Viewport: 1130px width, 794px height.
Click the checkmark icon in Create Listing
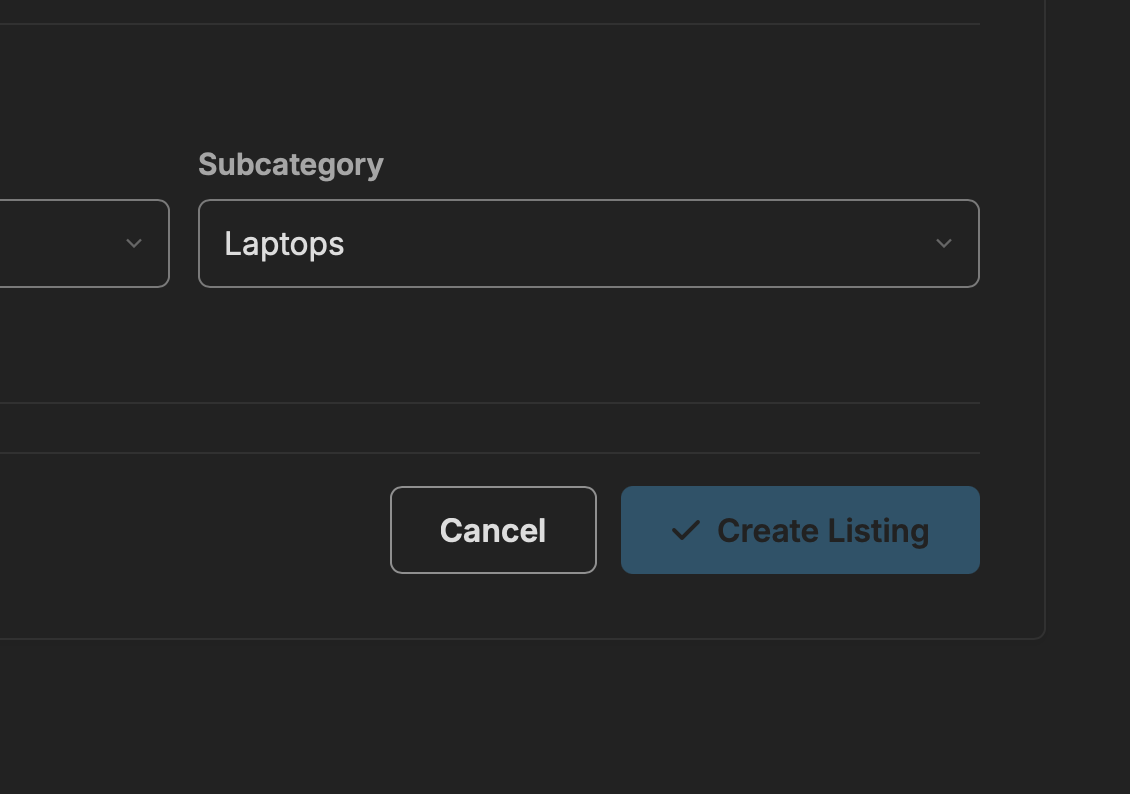pyautogui.click(x=685, y=530)
